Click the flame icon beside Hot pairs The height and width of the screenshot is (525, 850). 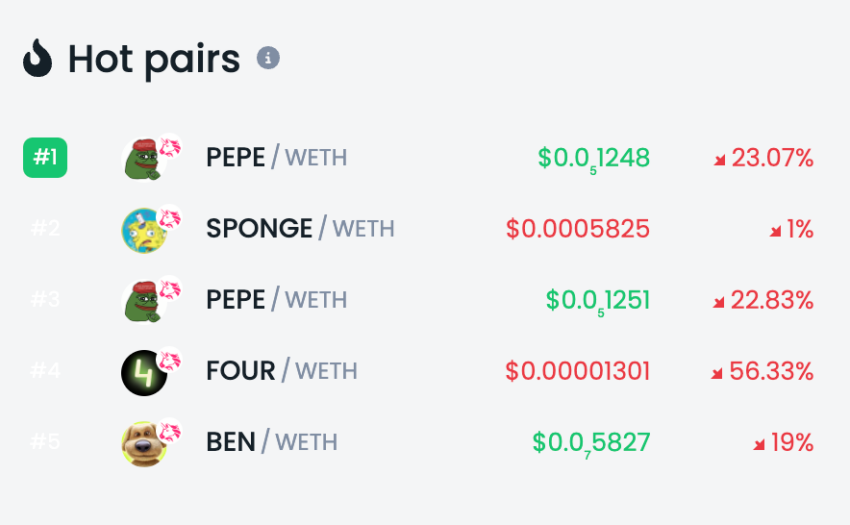point(37,58)
